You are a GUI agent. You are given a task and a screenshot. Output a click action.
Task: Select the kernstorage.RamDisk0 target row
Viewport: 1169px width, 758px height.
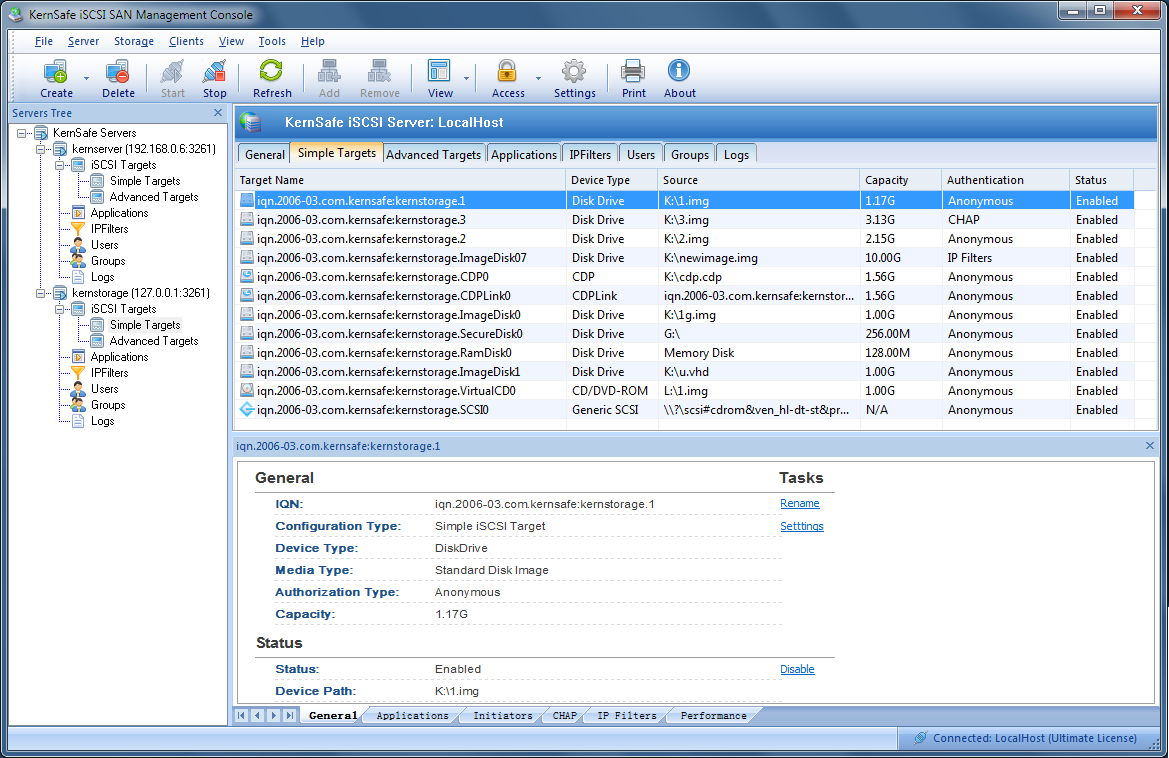(686, 353)
